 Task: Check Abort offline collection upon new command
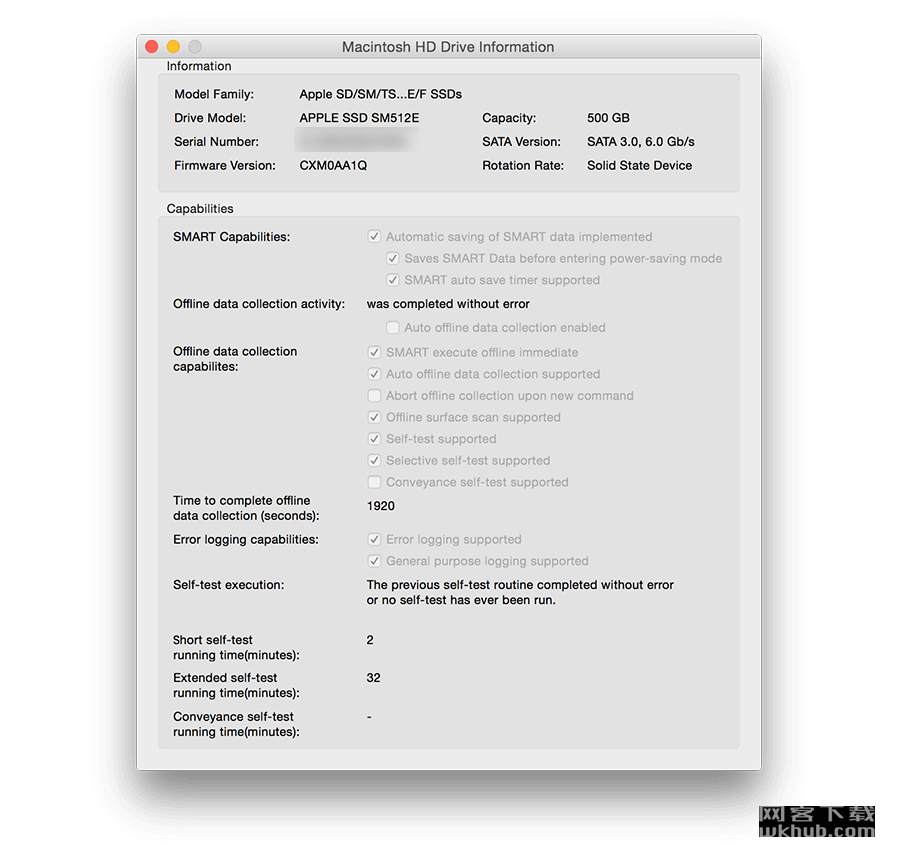[x=374, y=395]
